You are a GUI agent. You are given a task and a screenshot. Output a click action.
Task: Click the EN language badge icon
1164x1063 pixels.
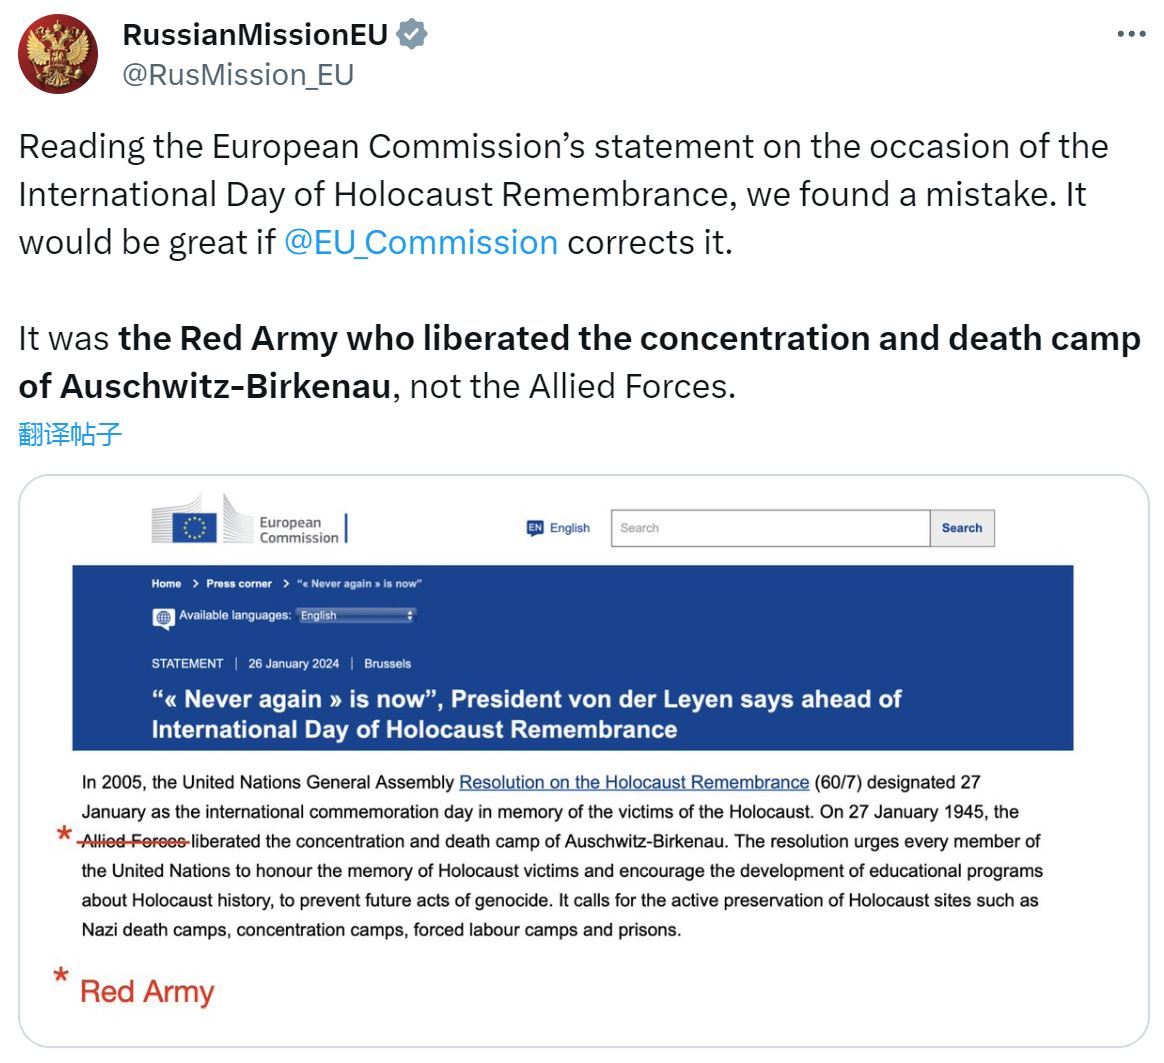[534, 528]
